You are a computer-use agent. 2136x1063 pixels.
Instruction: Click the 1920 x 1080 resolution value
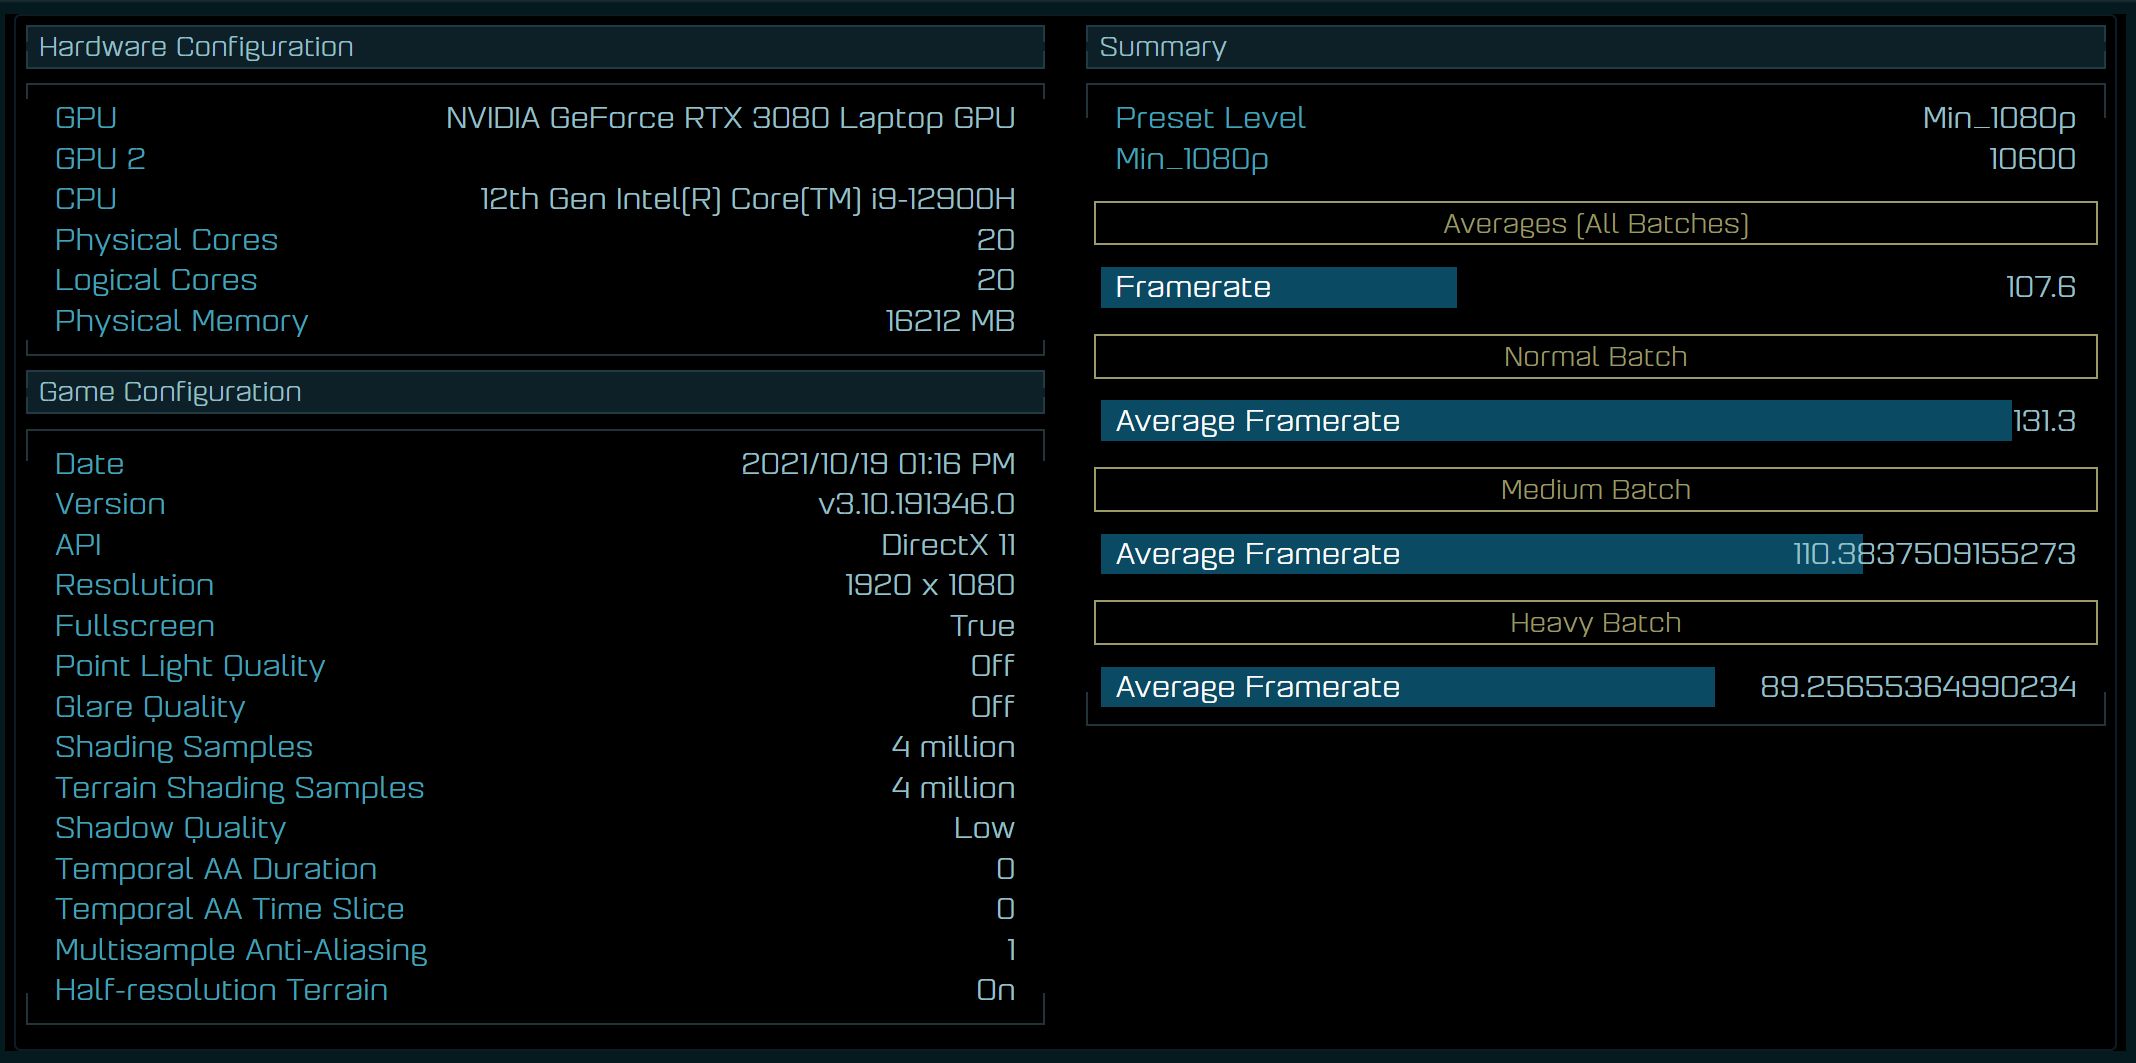(x=928, y=585)
